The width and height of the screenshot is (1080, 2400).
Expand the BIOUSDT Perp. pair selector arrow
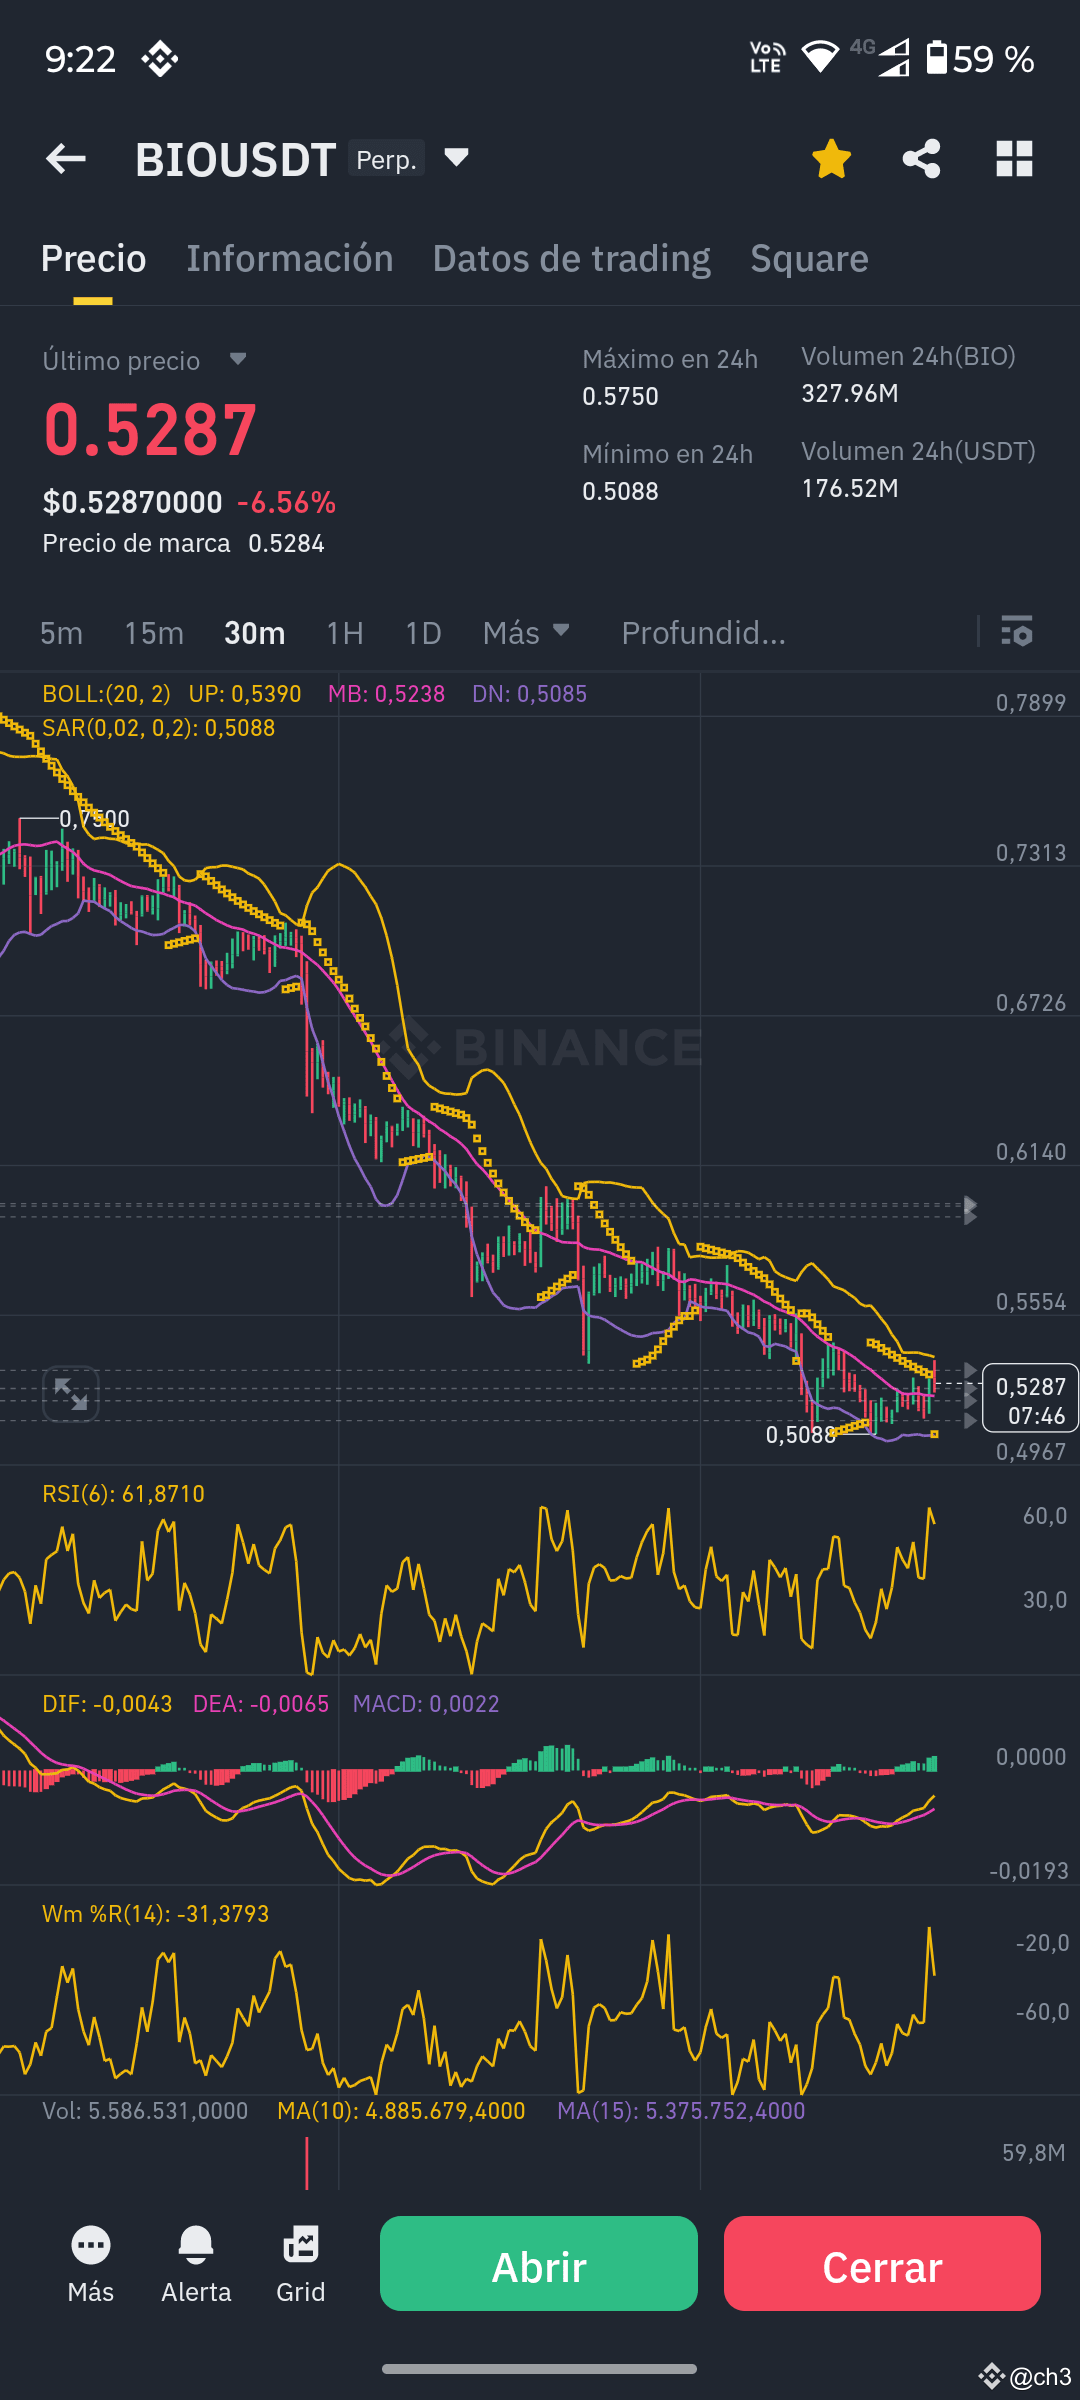(456, 157)
